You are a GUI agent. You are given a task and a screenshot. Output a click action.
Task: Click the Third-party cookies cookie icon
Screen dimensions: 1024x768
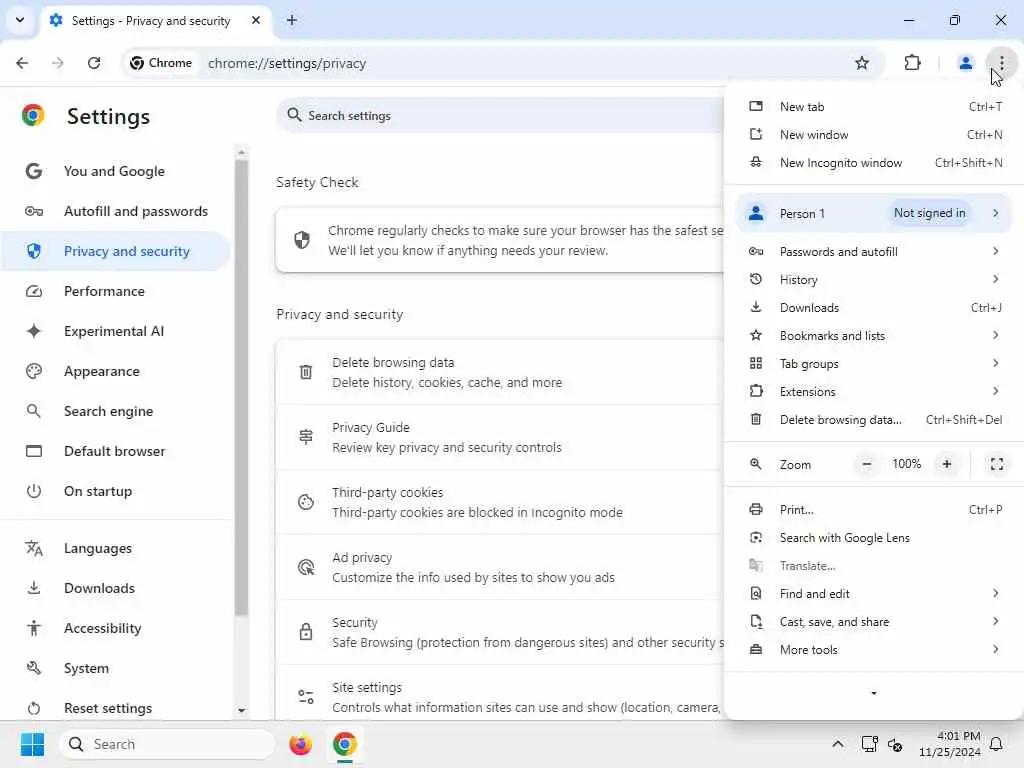click(x=306, y=502)
